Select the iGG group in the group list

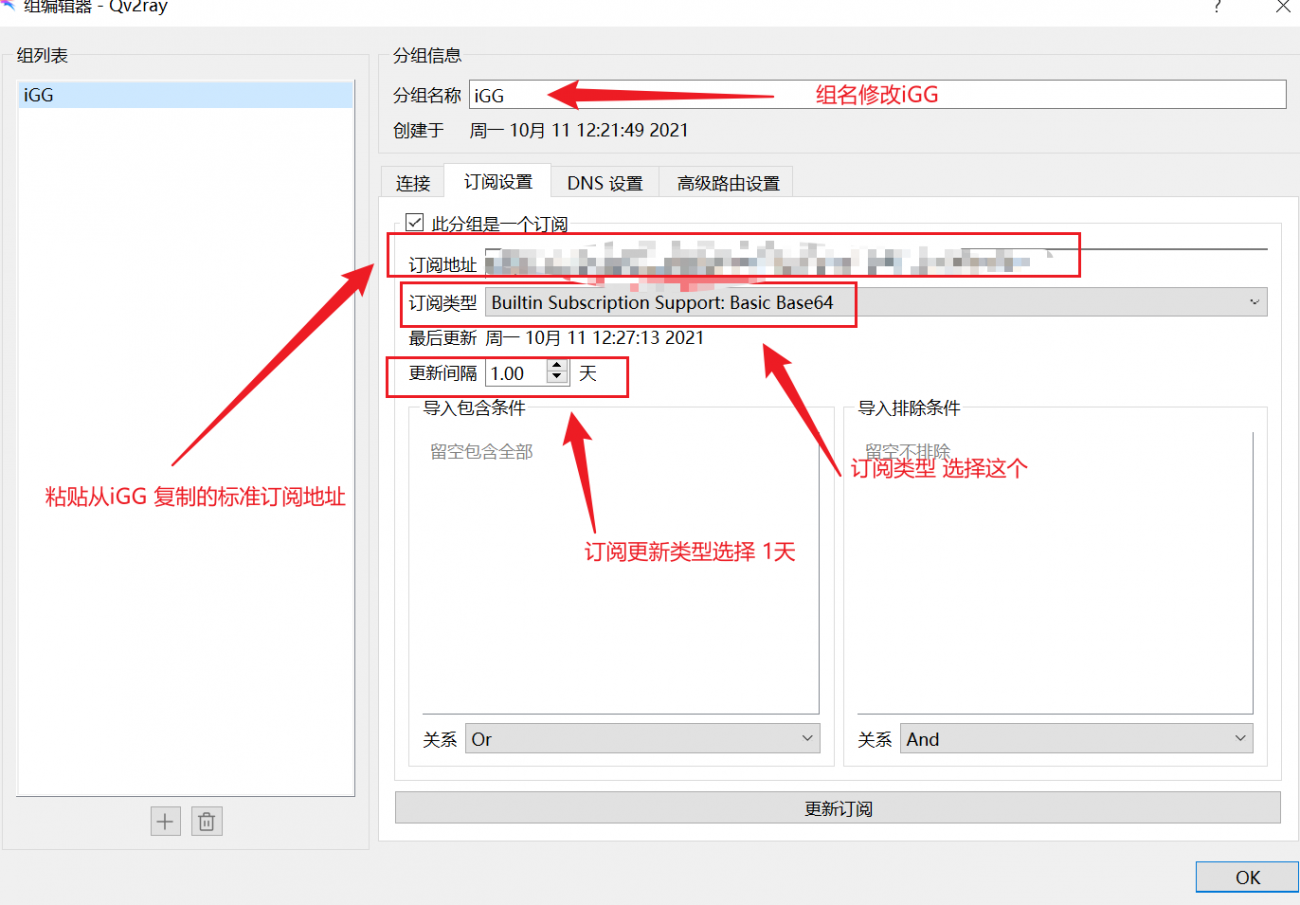(185, 94)
